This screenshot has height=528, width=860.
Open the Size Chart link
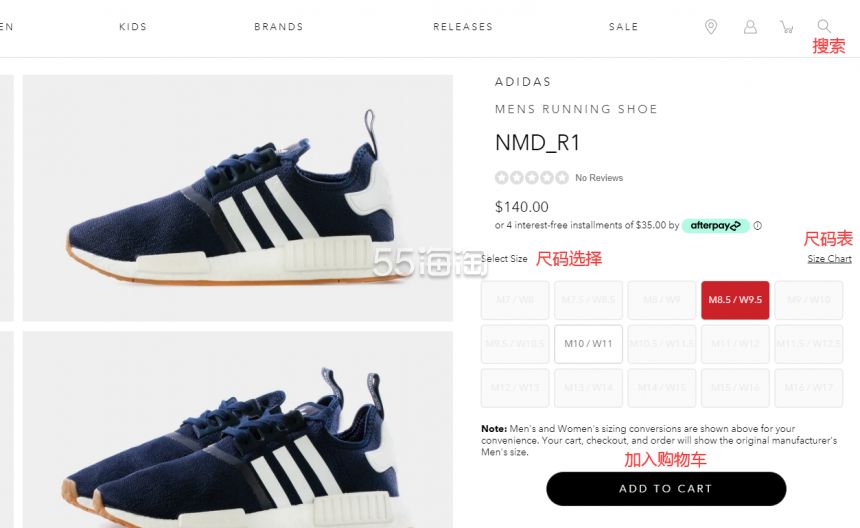pyautogui.click(x=829, y=259)
